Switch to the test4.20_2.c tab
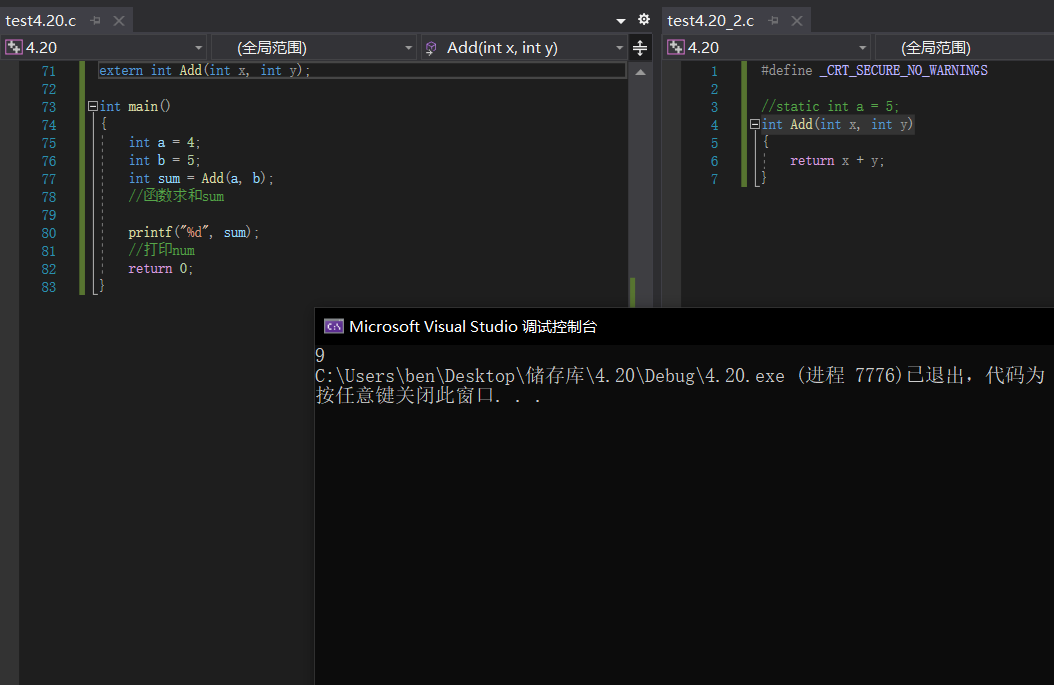This screenshot has width=1054, height=685. (710, 21)
